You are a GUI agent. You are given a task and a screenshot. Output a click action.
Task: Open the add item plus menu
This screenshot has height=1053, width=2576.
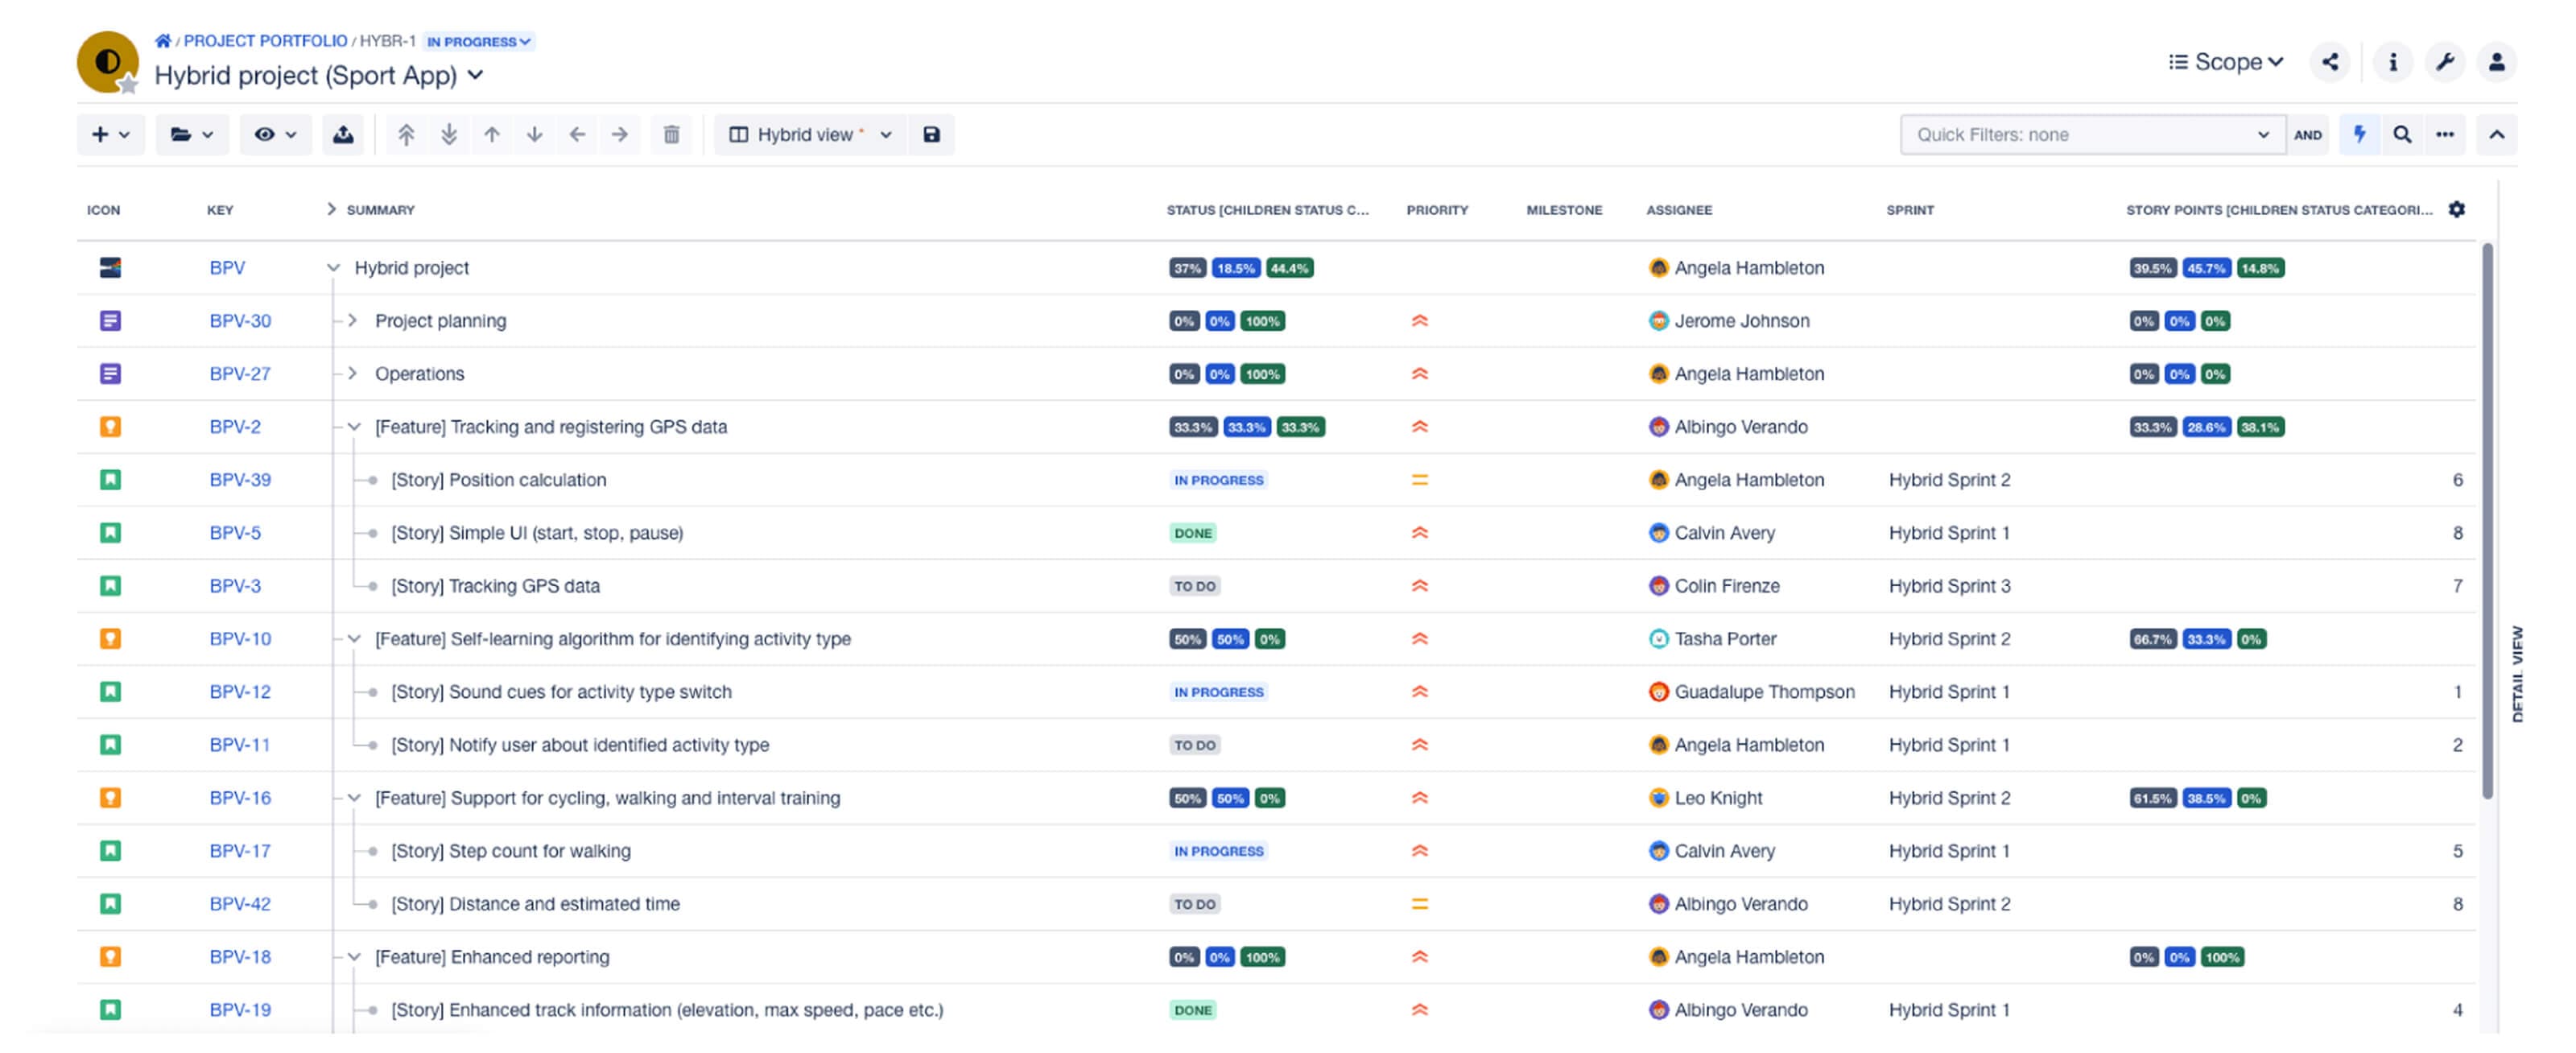click(111, 134)
